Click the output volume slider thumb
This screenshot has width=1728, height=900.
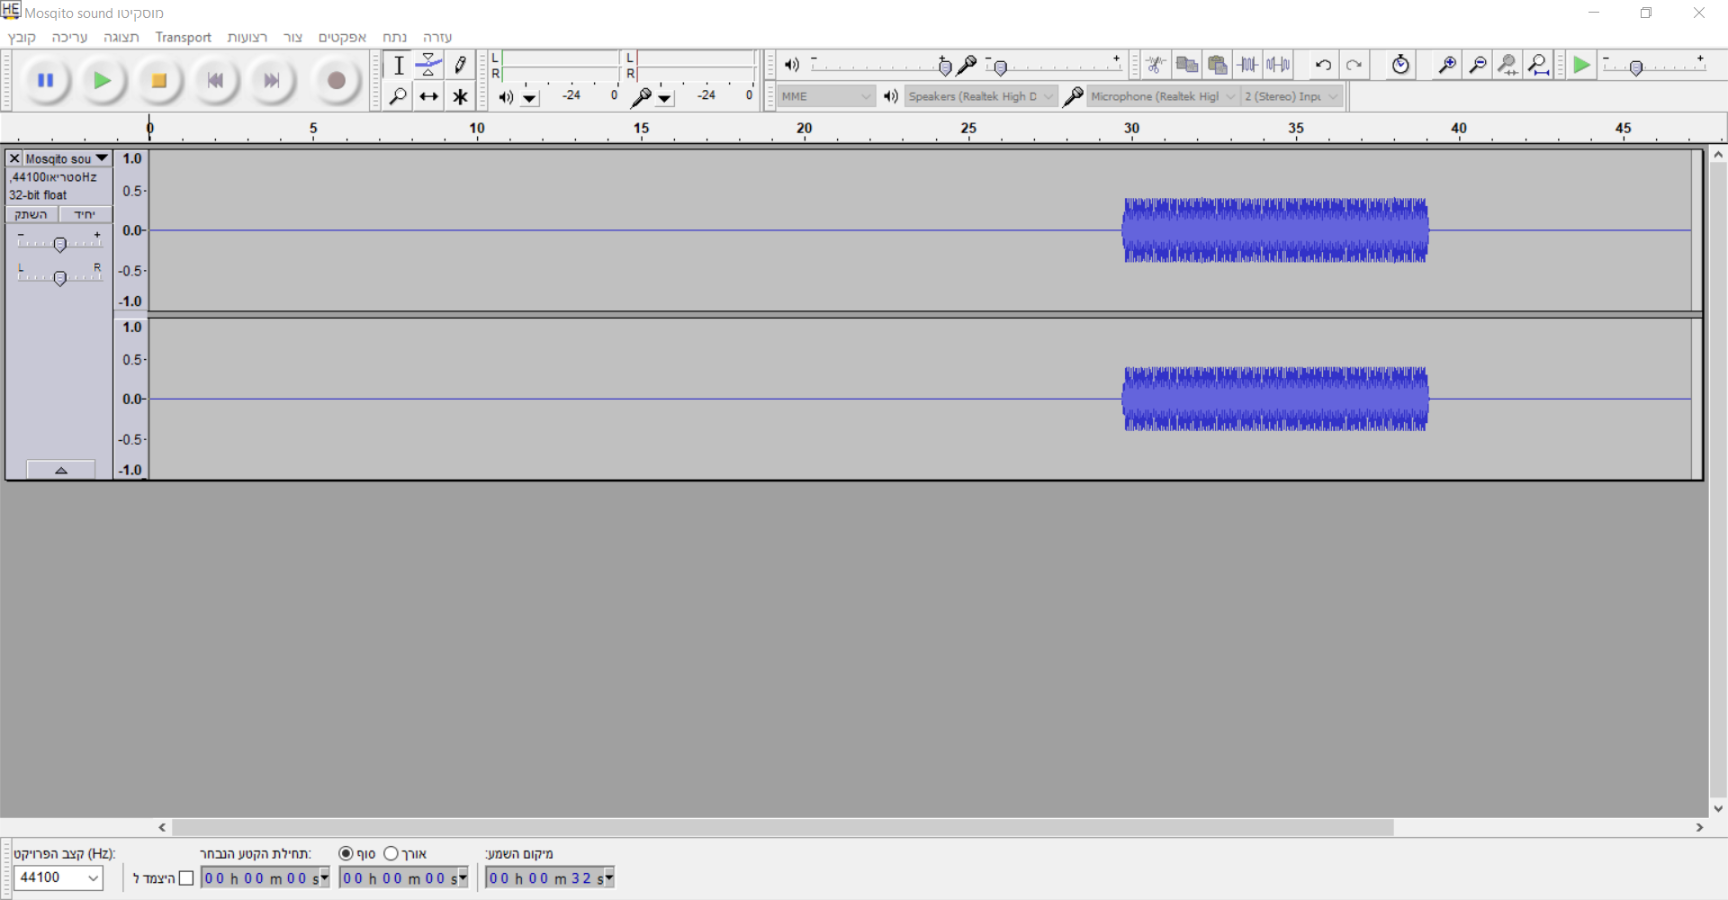(945, 67)
